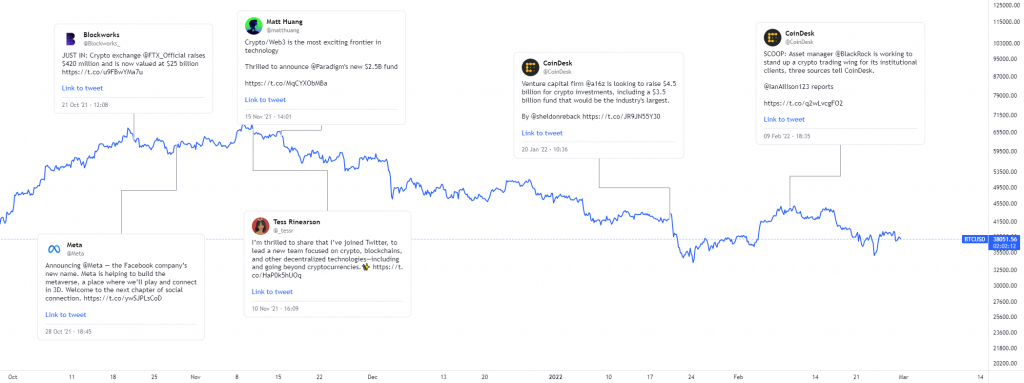Click the CoinDesk logo on BlackRock tweet
This screenshot has height=383, width=1024.
point(773,37)
